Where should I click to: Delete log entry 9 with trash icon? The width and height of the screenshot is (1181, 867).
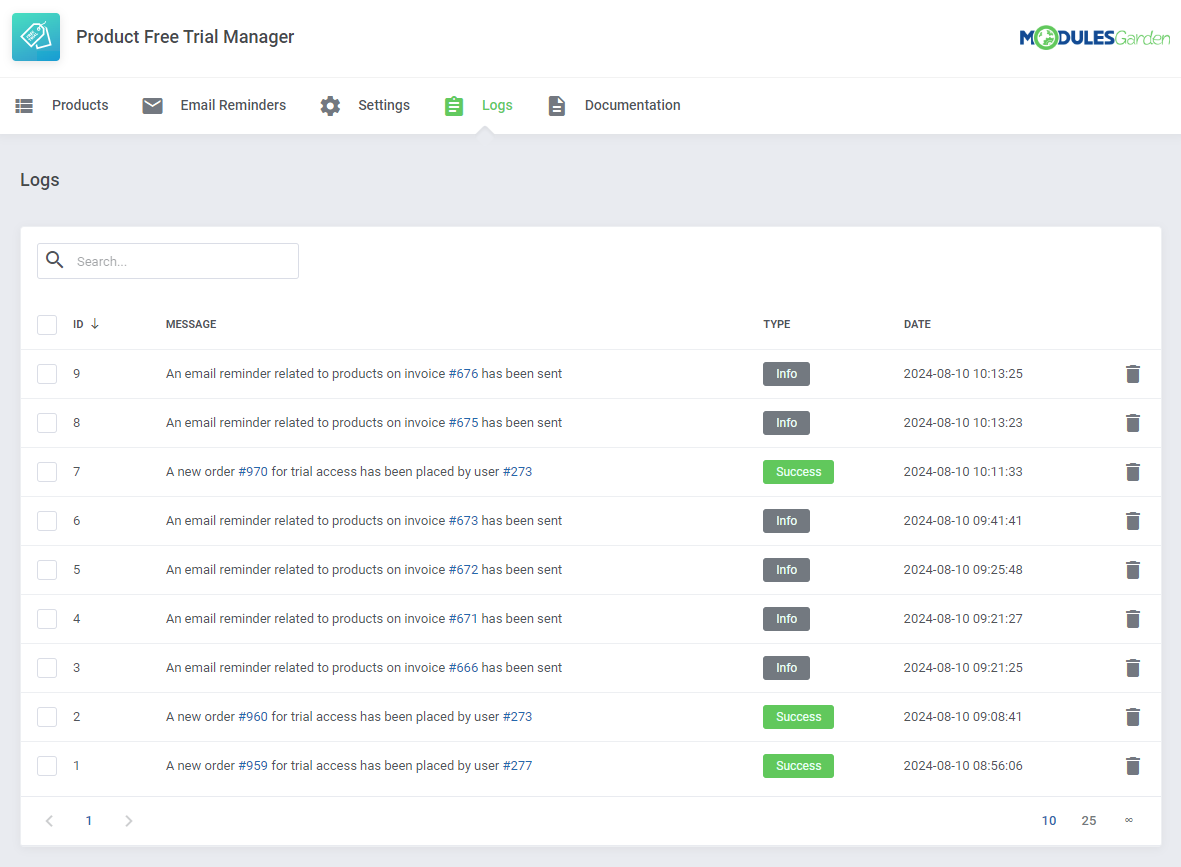click(x=1132, y=373)
